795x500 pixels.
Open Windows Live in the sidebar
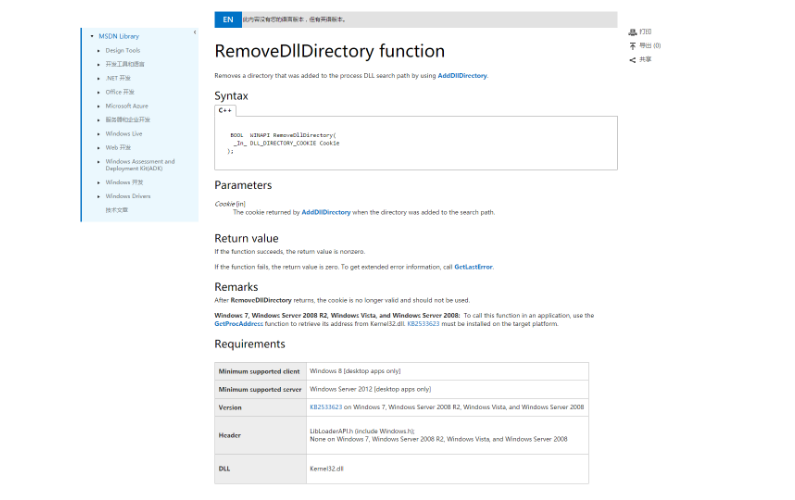point(124,133)
